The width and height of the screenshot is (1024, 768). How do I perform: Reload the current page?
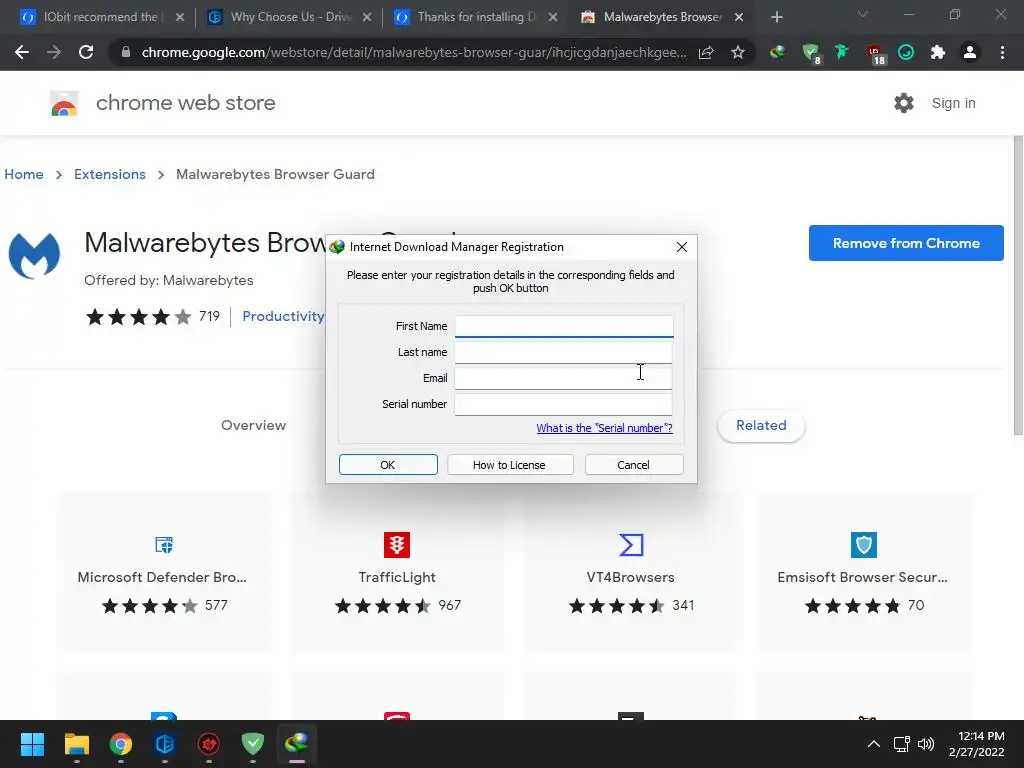86,52
